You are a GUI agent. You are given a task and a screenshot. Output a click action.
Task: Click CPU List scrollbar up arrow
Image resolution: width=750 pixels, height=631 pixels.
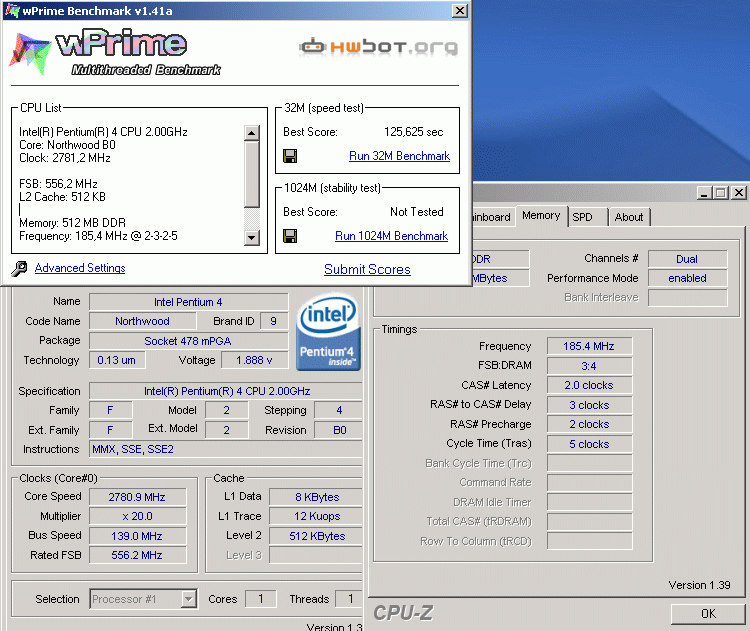(x=252, y=133)
